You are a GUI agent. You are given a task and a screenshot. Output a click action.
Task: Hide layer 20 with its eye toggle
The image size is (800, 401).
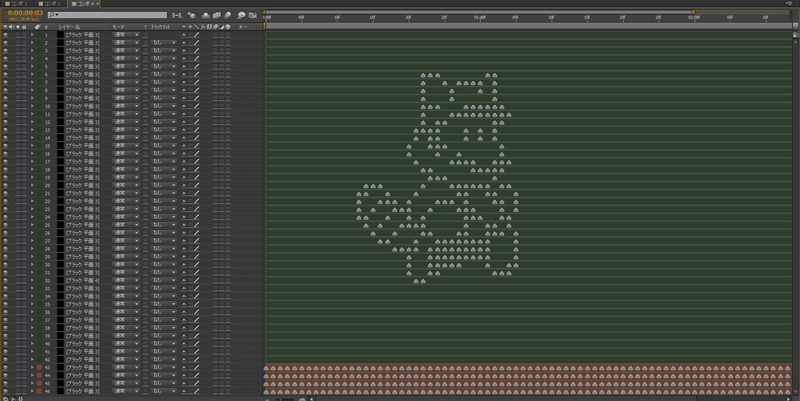pyautogui.click(x=6, y=186)
